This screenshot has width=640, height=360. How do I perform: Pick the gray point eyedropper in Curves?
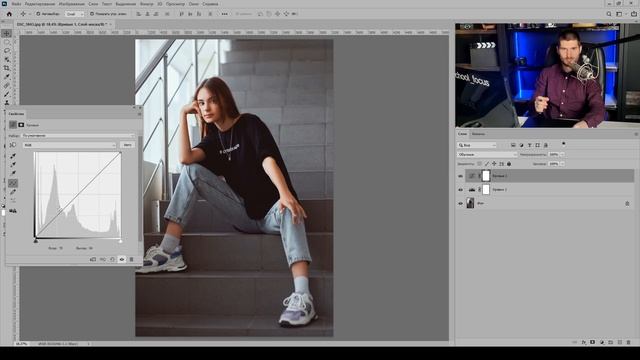(x=13, y=164)
